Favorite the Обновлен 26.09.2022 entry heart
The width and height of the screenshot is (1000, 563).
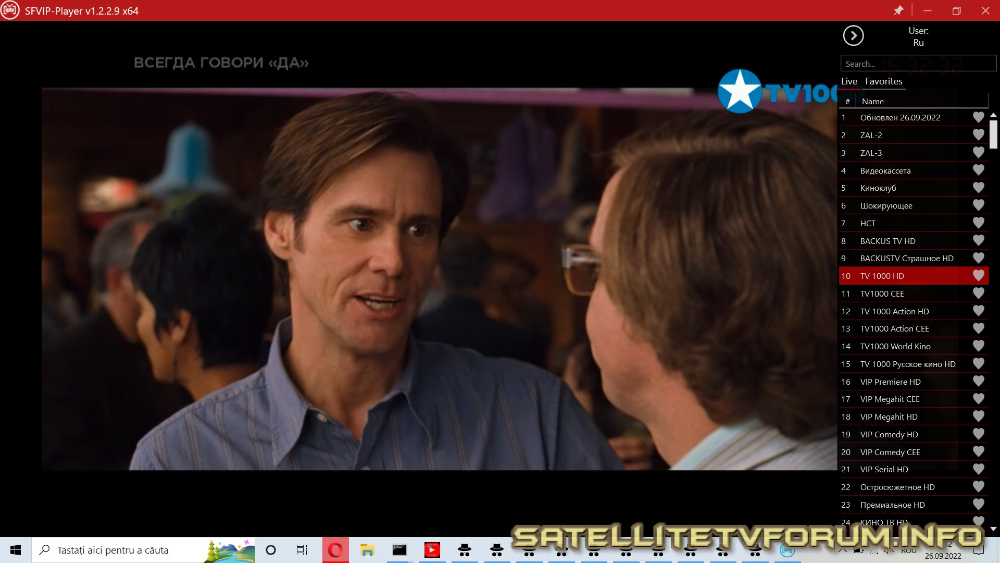(978, 117)
